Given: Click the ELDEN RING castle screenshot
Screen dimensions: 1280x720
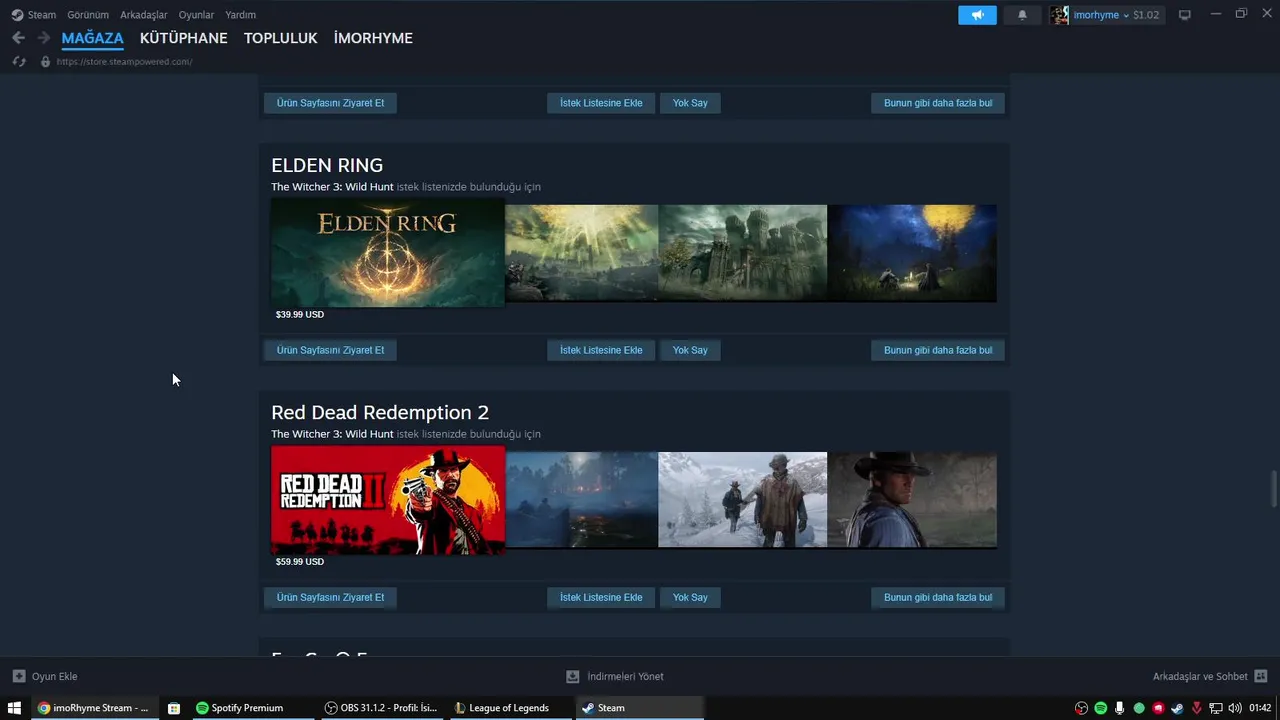Looking at the screenshot, I should 743,253.
